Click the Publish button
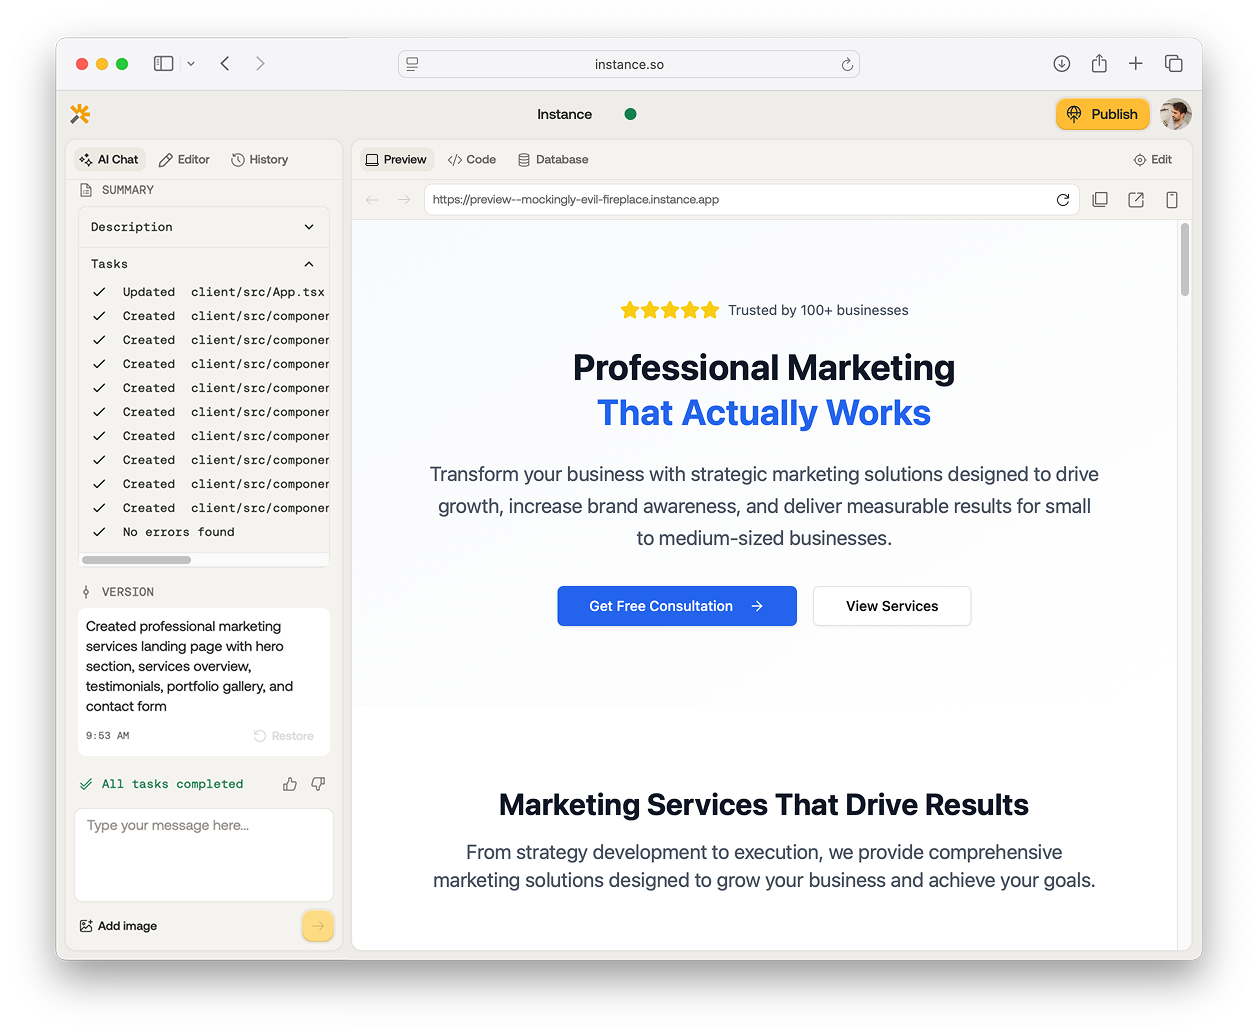Viewport: 1258px width, 1034px height. 1102,114
